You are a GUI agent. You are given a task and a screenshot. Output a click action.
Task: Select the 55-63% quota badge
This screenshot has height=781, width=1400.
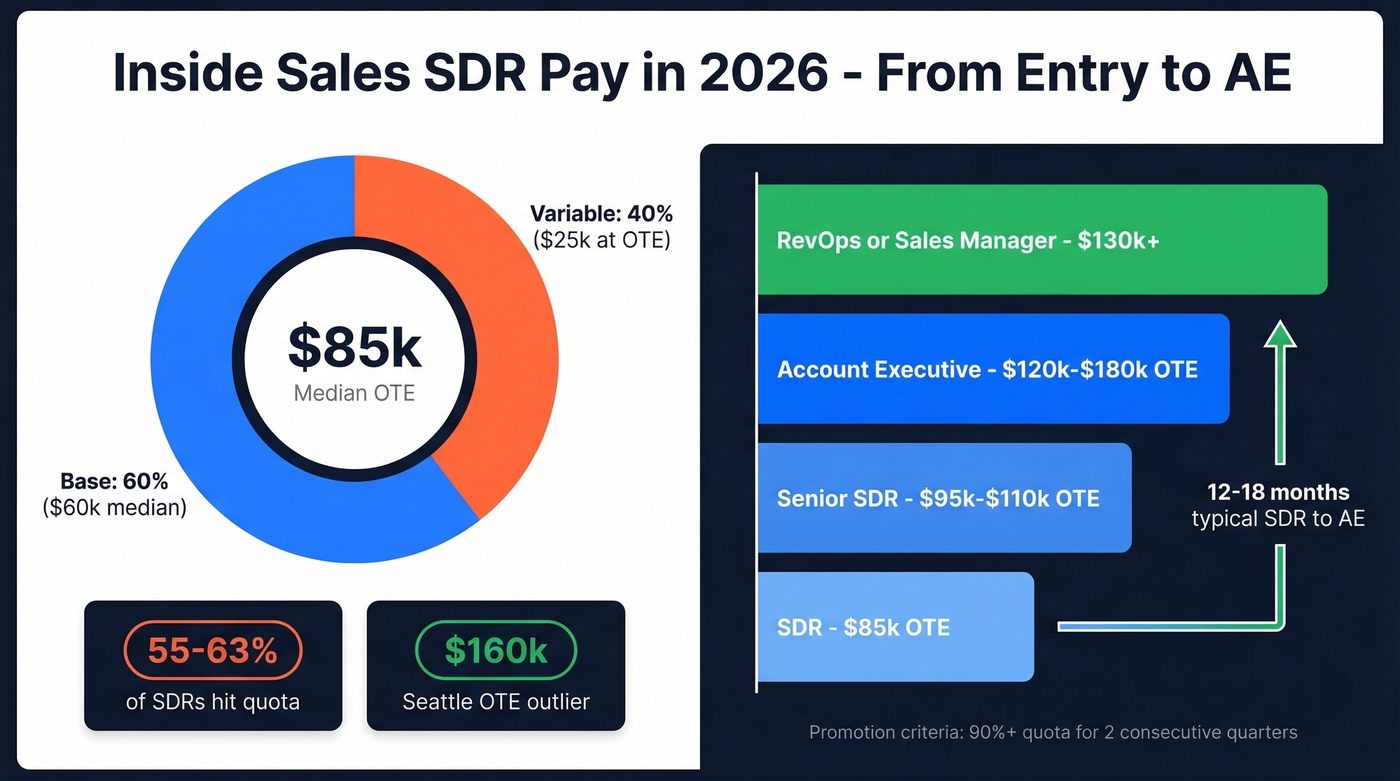coord(212,650)
